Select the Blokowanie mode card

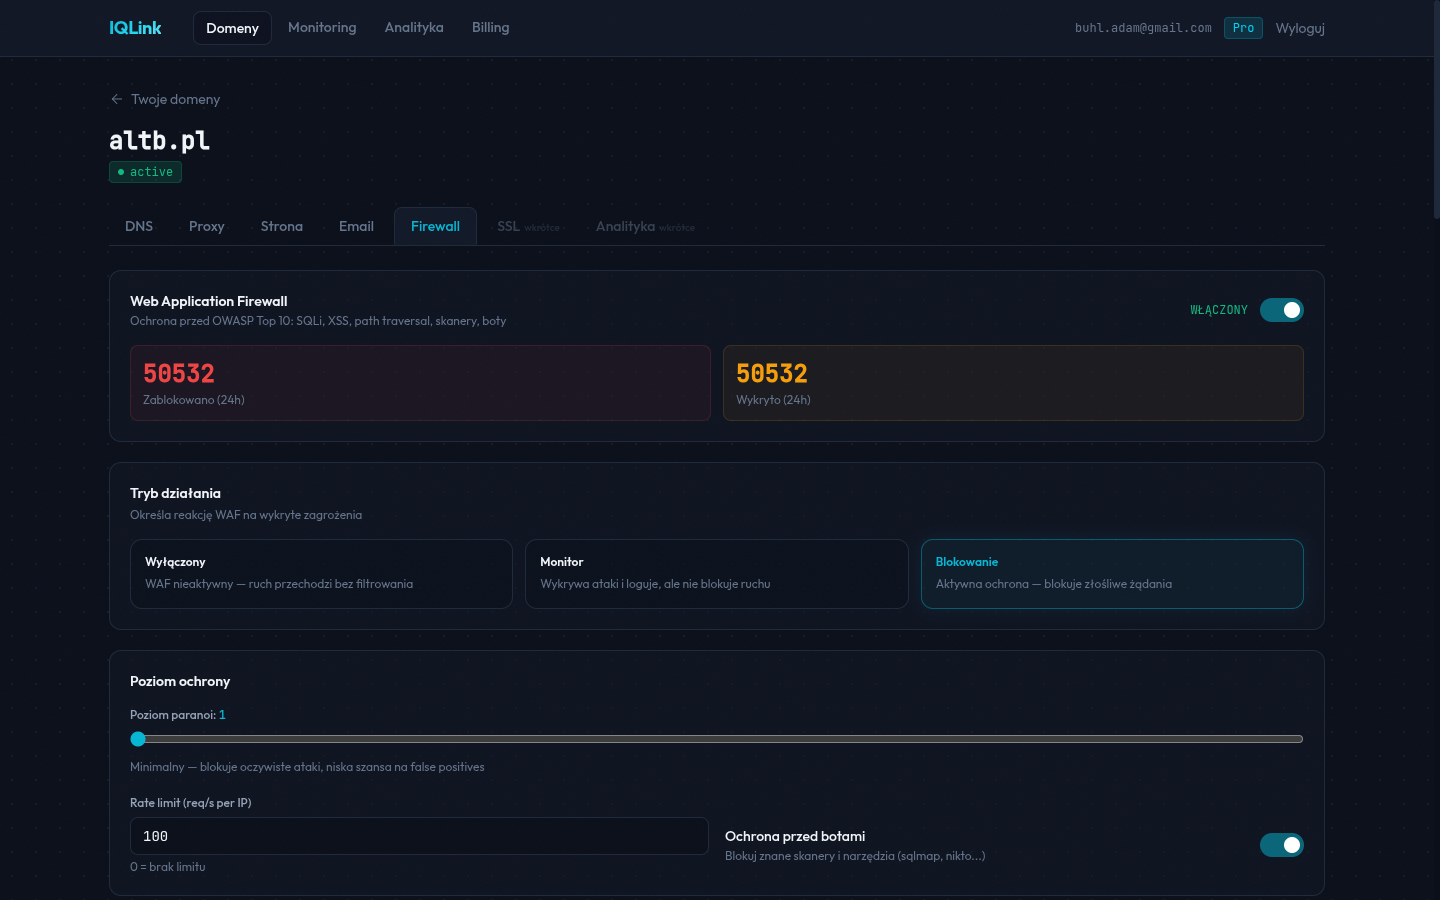pos(1111,574)
